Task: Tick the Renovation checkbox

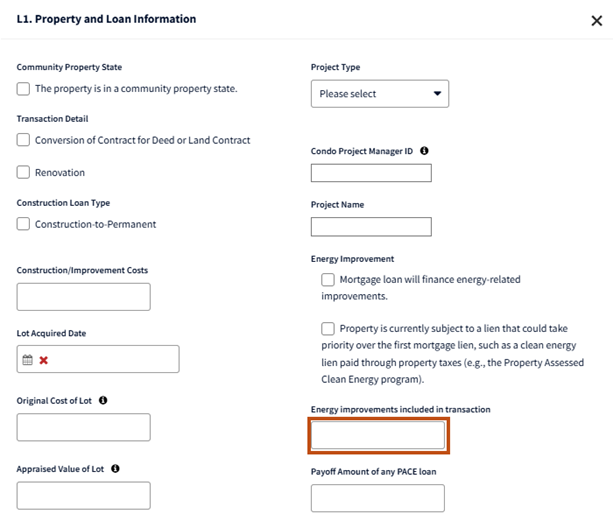Action: pyautogui.click(x=24, y=172)
